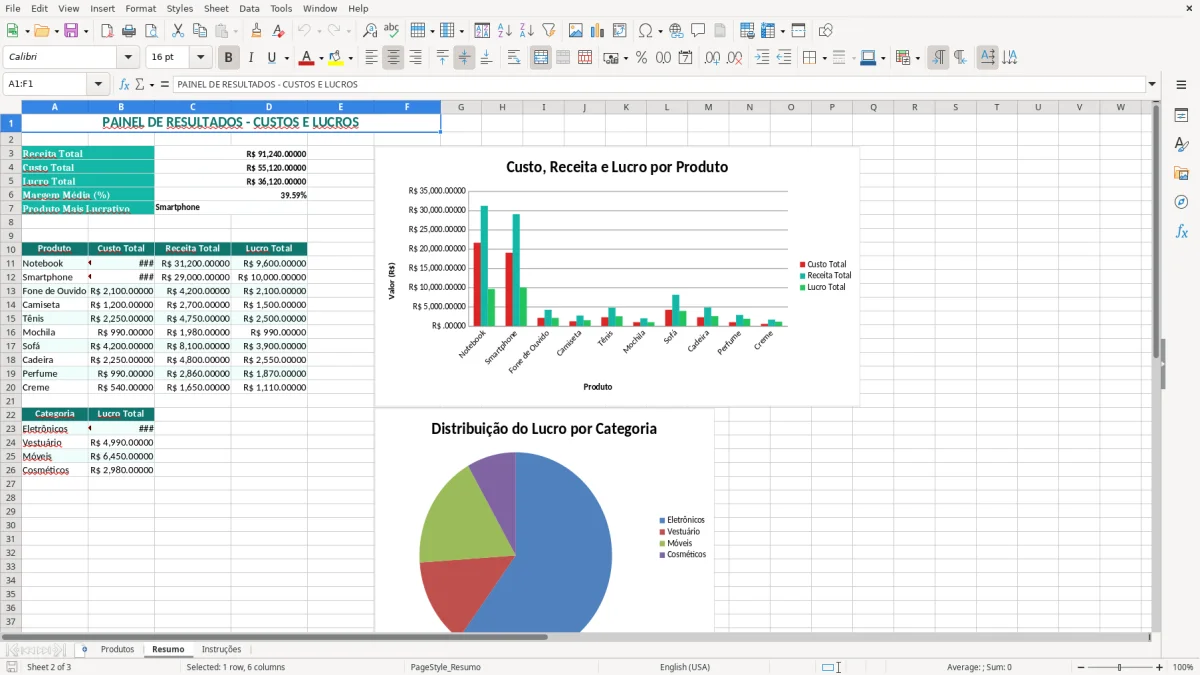Click the Sort Descending icon
The width and height of the screenshot is (1200, 675).
(x=527, y=31)
